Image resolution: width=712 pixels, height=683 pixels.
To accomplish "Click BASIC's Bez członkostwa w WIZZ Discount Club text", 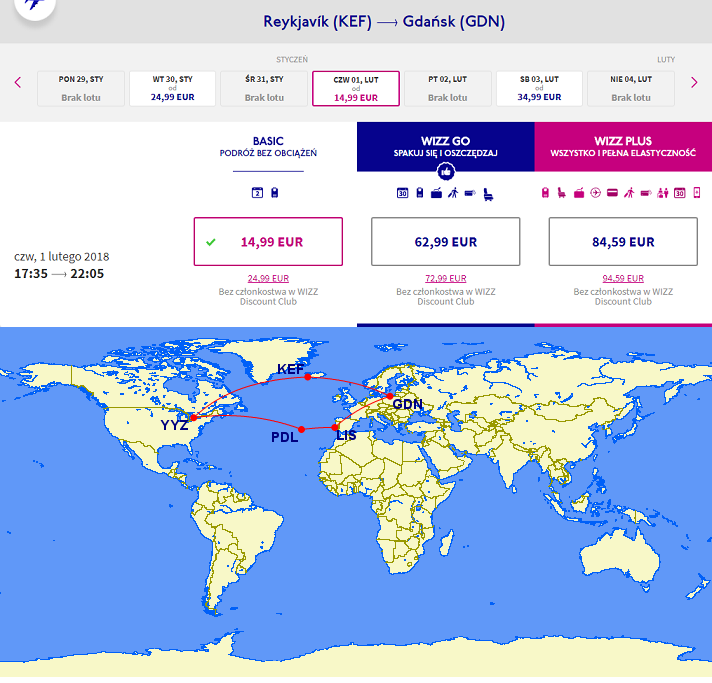I will tap(268, 297).
